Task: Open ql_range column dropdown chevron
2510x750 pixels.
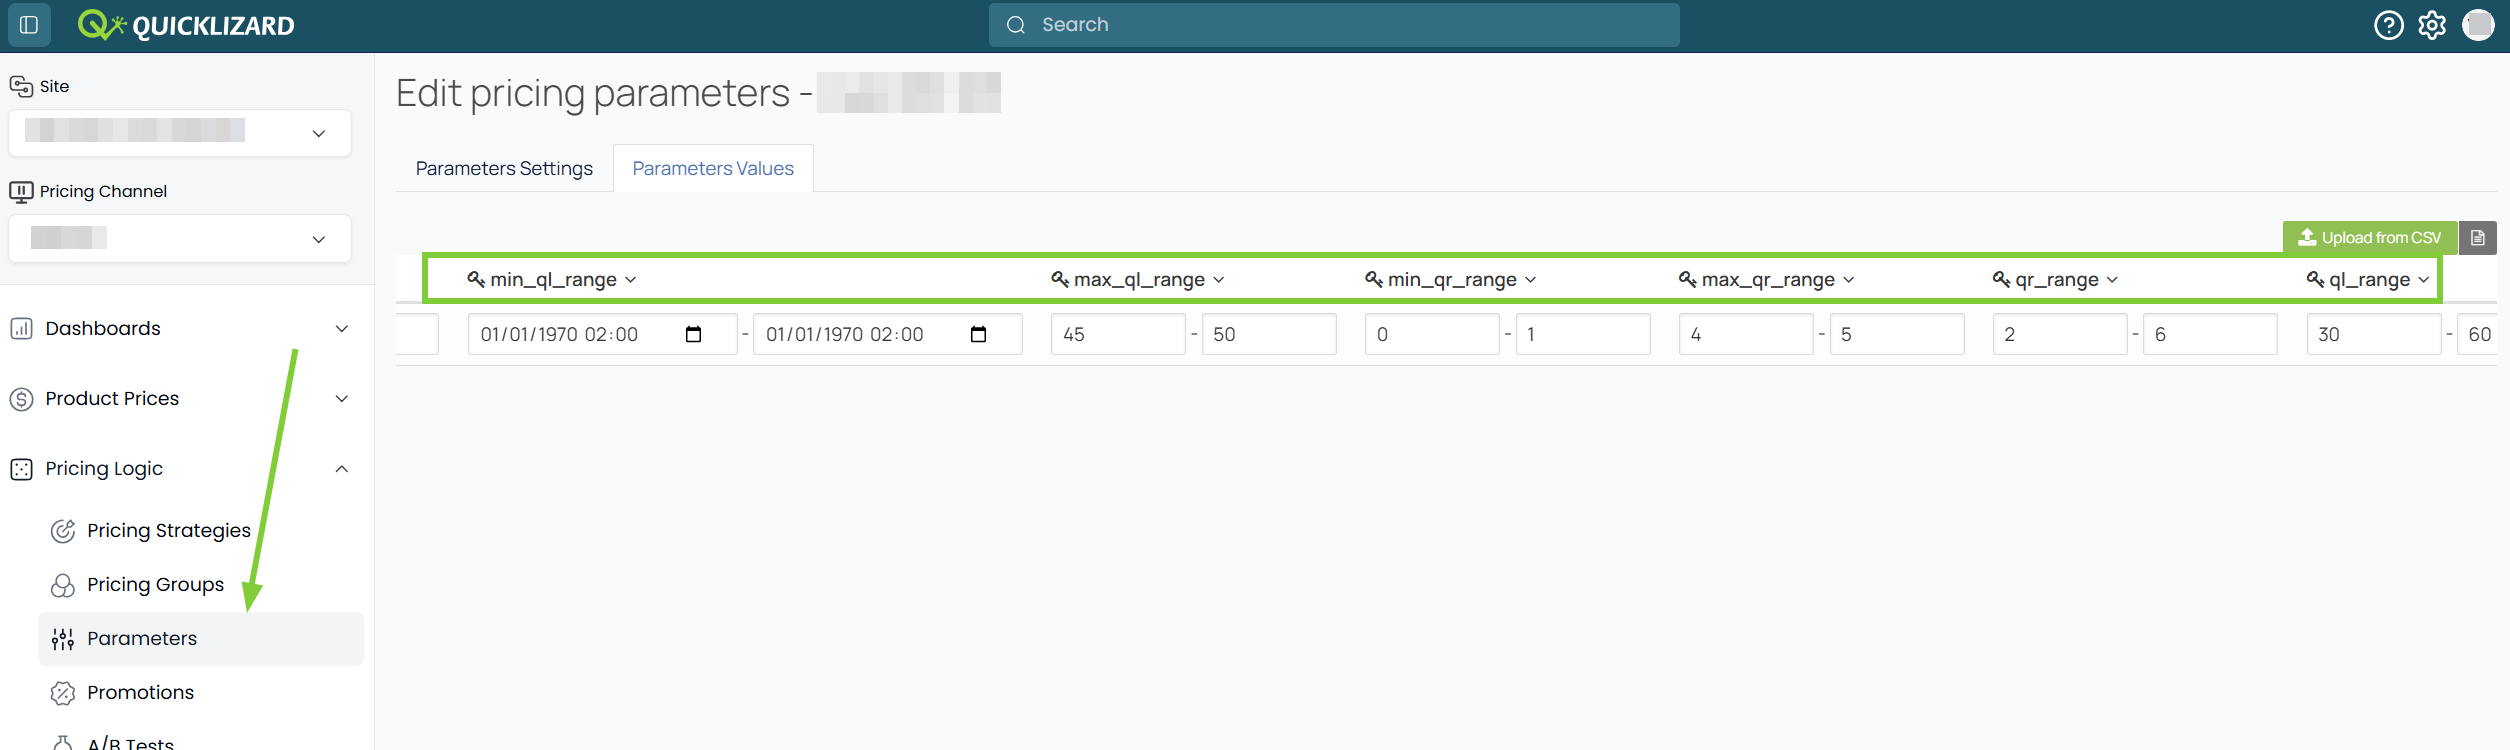Action: tap(2424, 280)
